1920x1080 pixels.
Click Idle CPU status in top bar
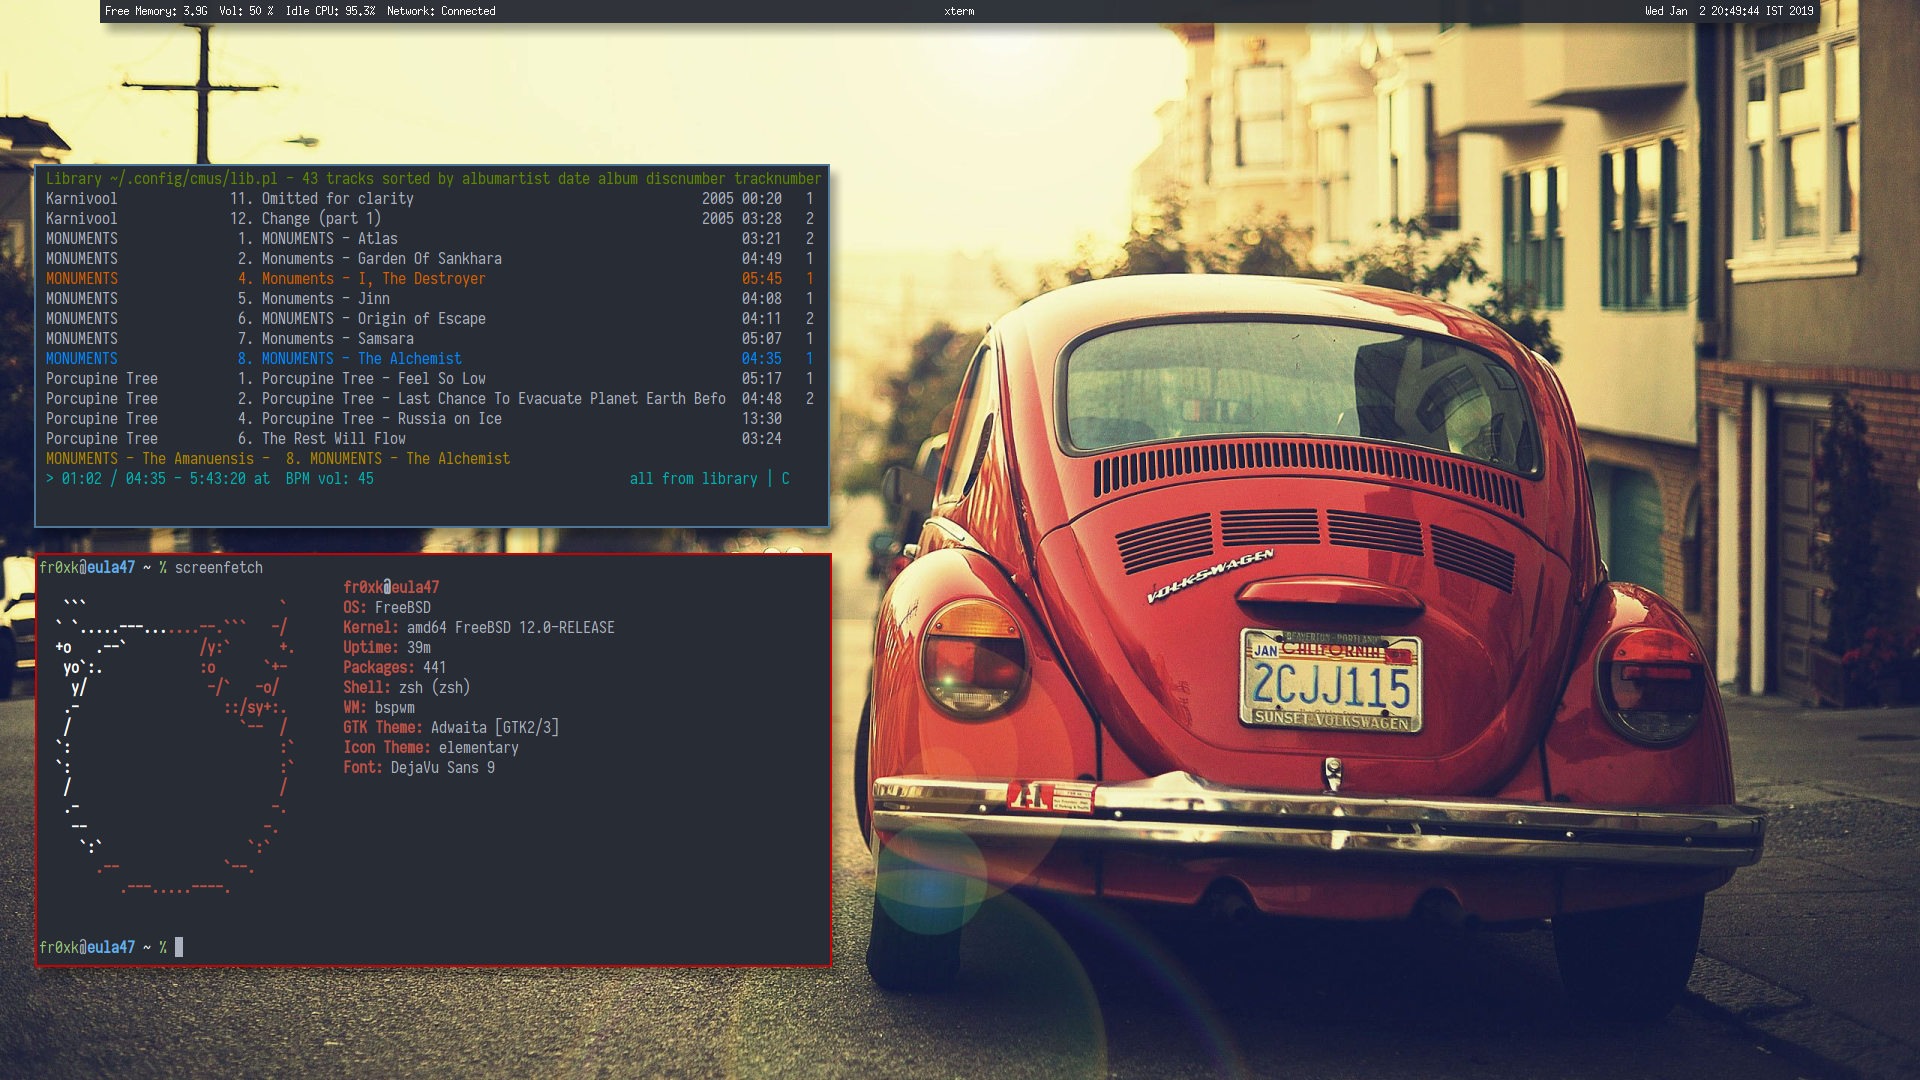coord(330,11)
